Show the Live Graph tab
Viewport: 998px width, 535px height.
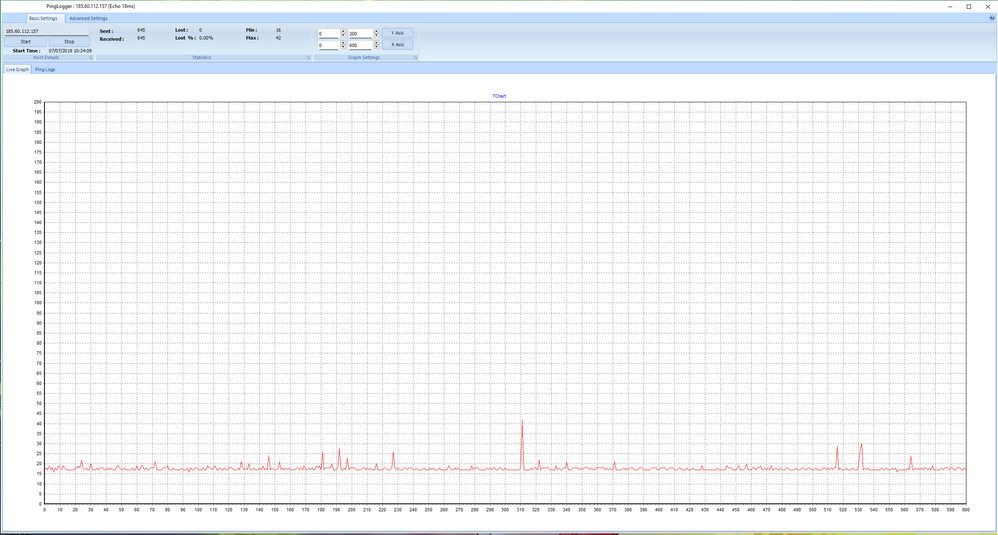(17, 69)
